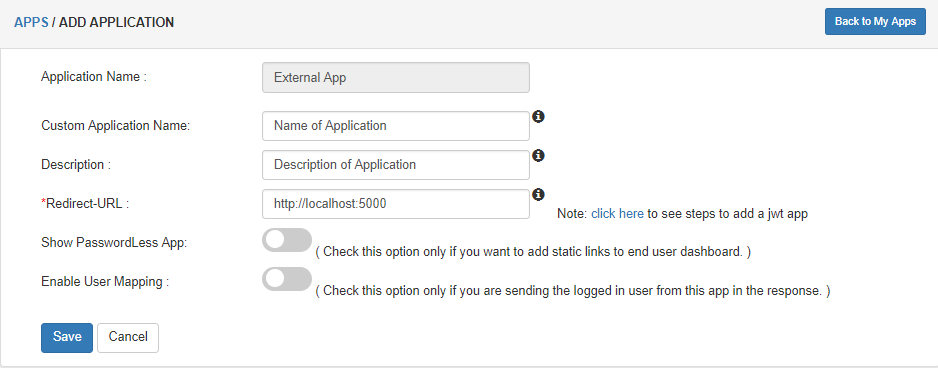Cancel adding the application
The height and width of the screenshot is (368, 938).
128,337
